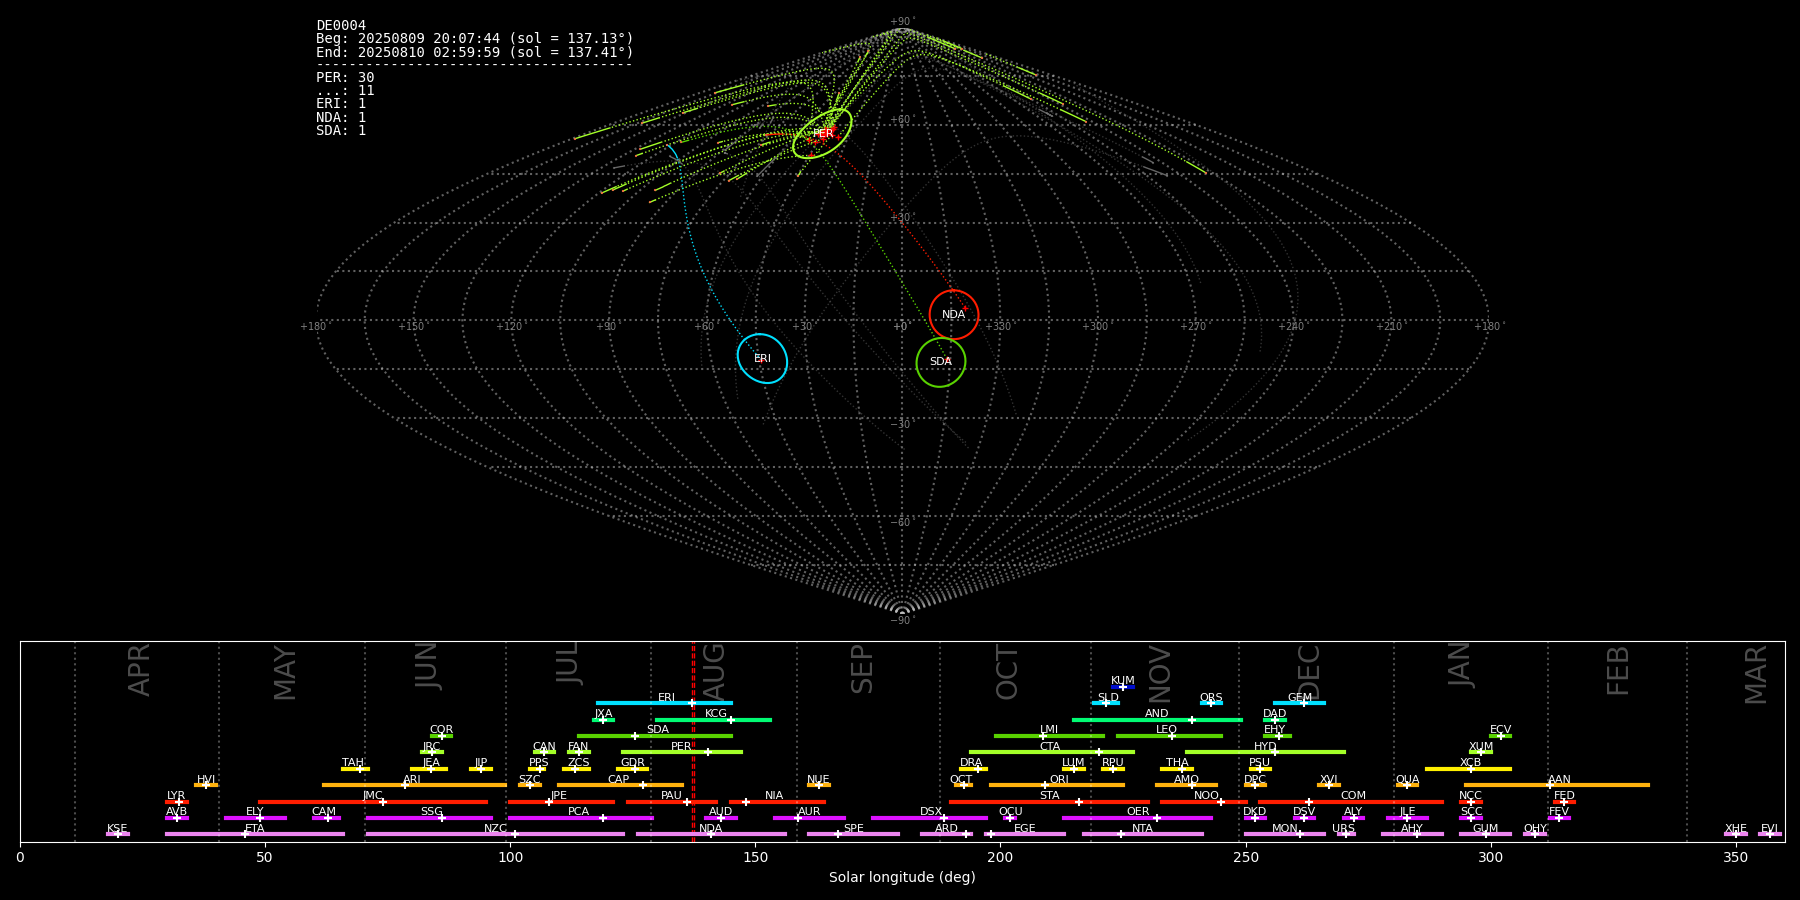The width and height of the screenshot is (1800, 900).
Task: Click the PER bar in the timeline
Action: tap(682, 752)
